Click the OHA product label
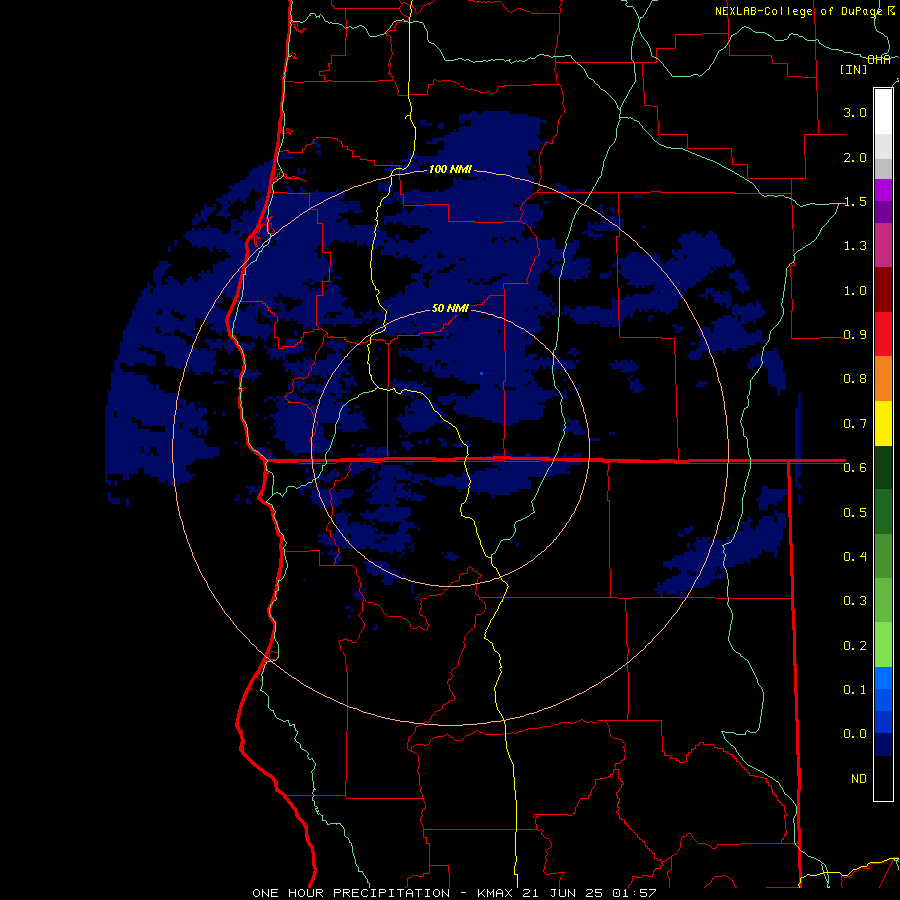 879,60
